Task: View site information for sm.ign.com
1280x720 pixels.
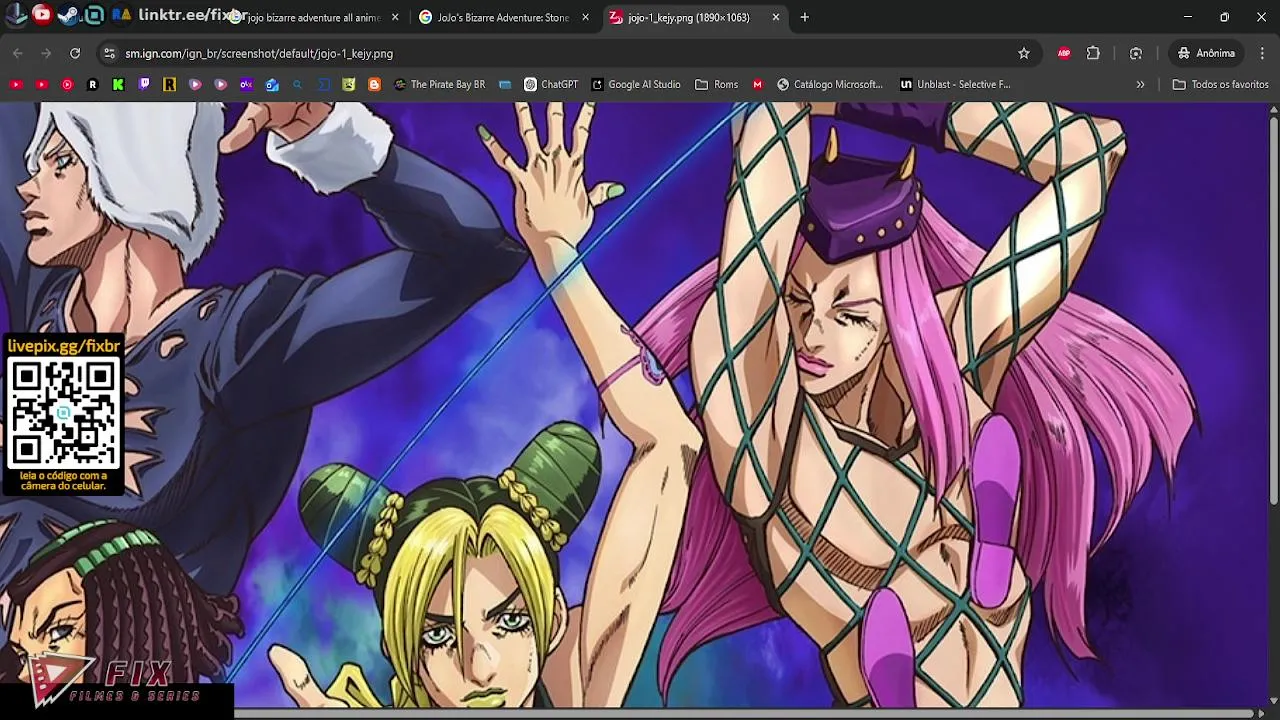Action: tap(109, 53)
